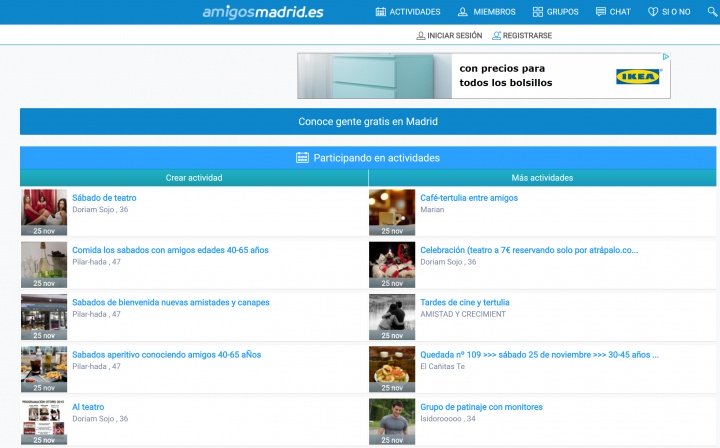Open Quedada nº 109 activity
720x448 pixels.
pyautogui.click(x=540, y=355)
